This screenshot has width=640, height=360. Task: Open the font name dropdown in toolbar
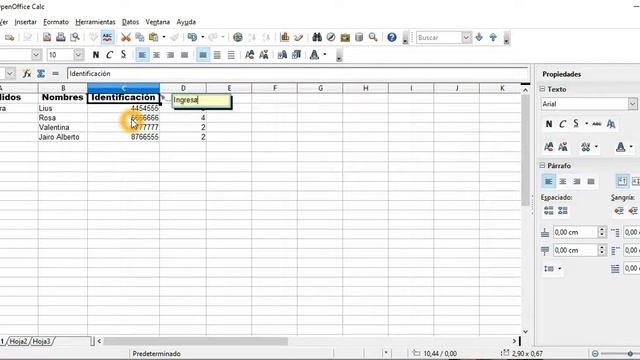point(36,55)
